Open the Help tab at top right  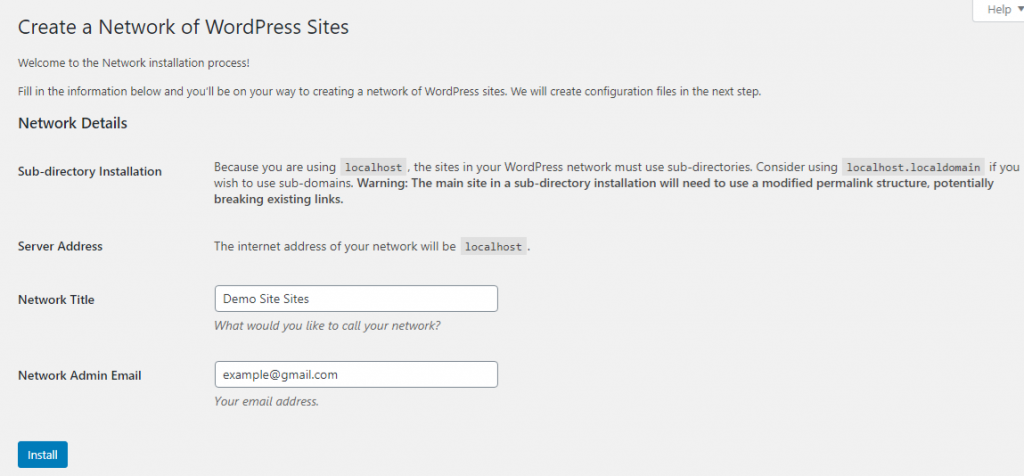[x=999, y=10]
